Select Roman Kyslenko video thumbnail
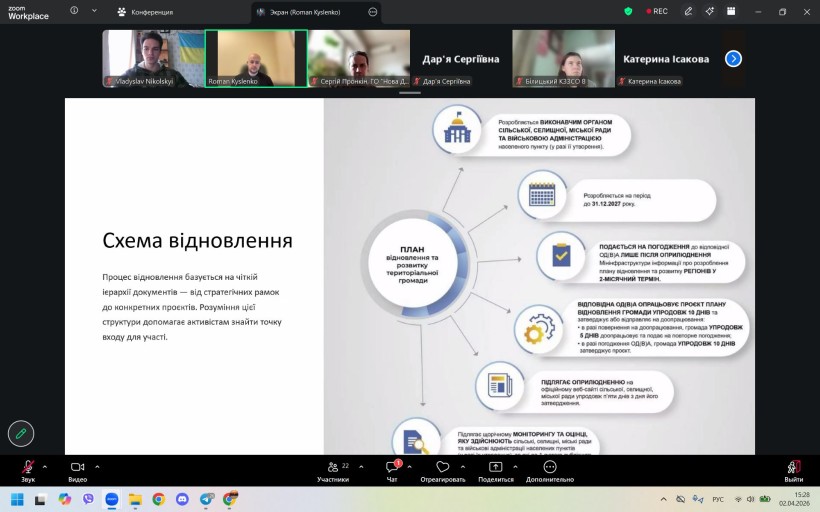820x512 pixels. (256, 59)
